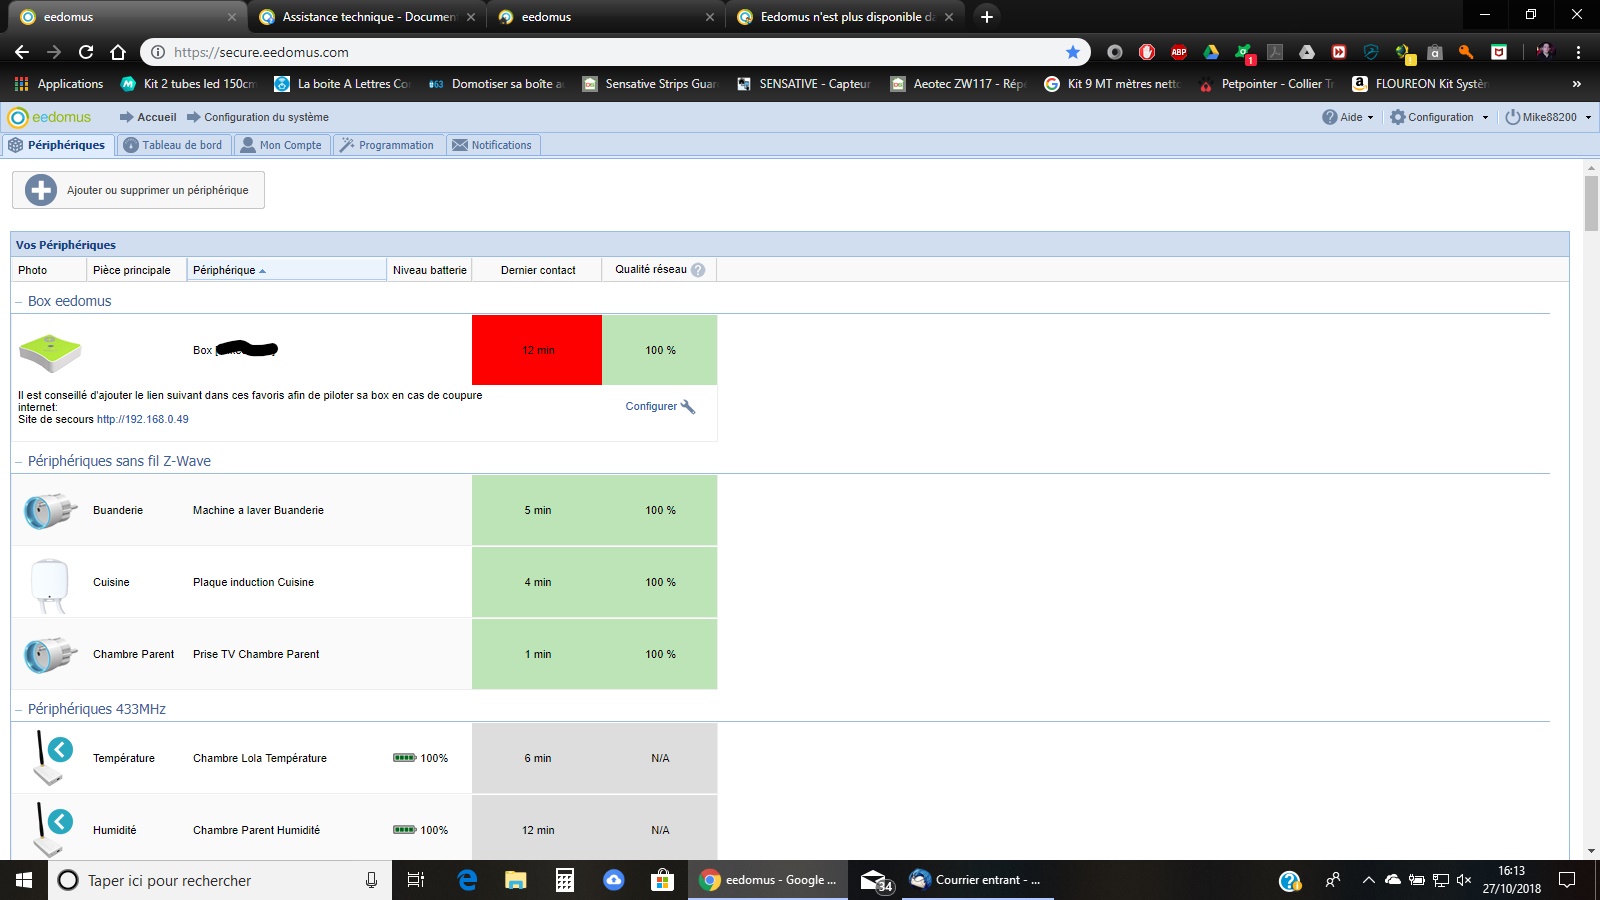1600x900 pixels.
Task: Open the Mike88200 user menu
Action: pos(1548,117)
